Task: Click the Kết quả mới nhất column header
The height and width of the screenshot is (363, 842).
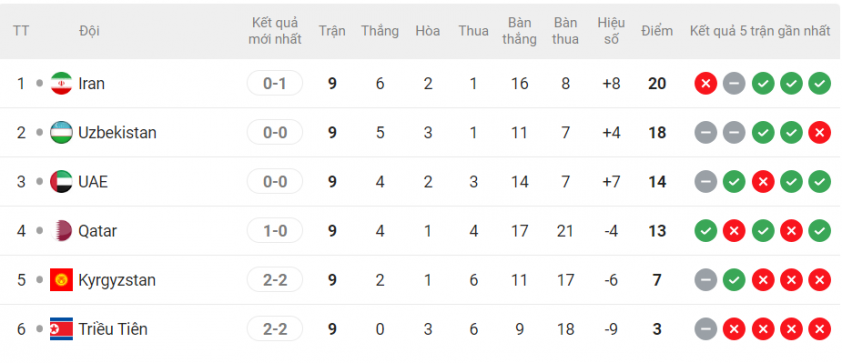Action: point(275,31)
